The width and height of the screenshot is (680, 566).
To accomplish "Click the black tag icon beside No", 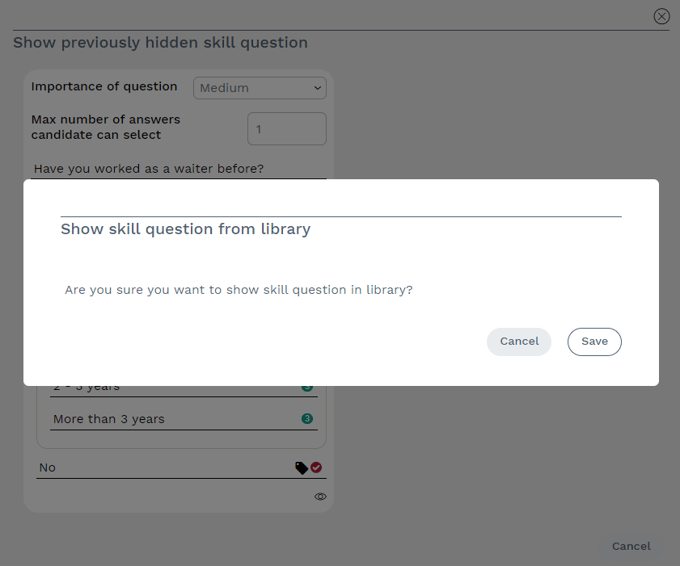I will point(301,467).
